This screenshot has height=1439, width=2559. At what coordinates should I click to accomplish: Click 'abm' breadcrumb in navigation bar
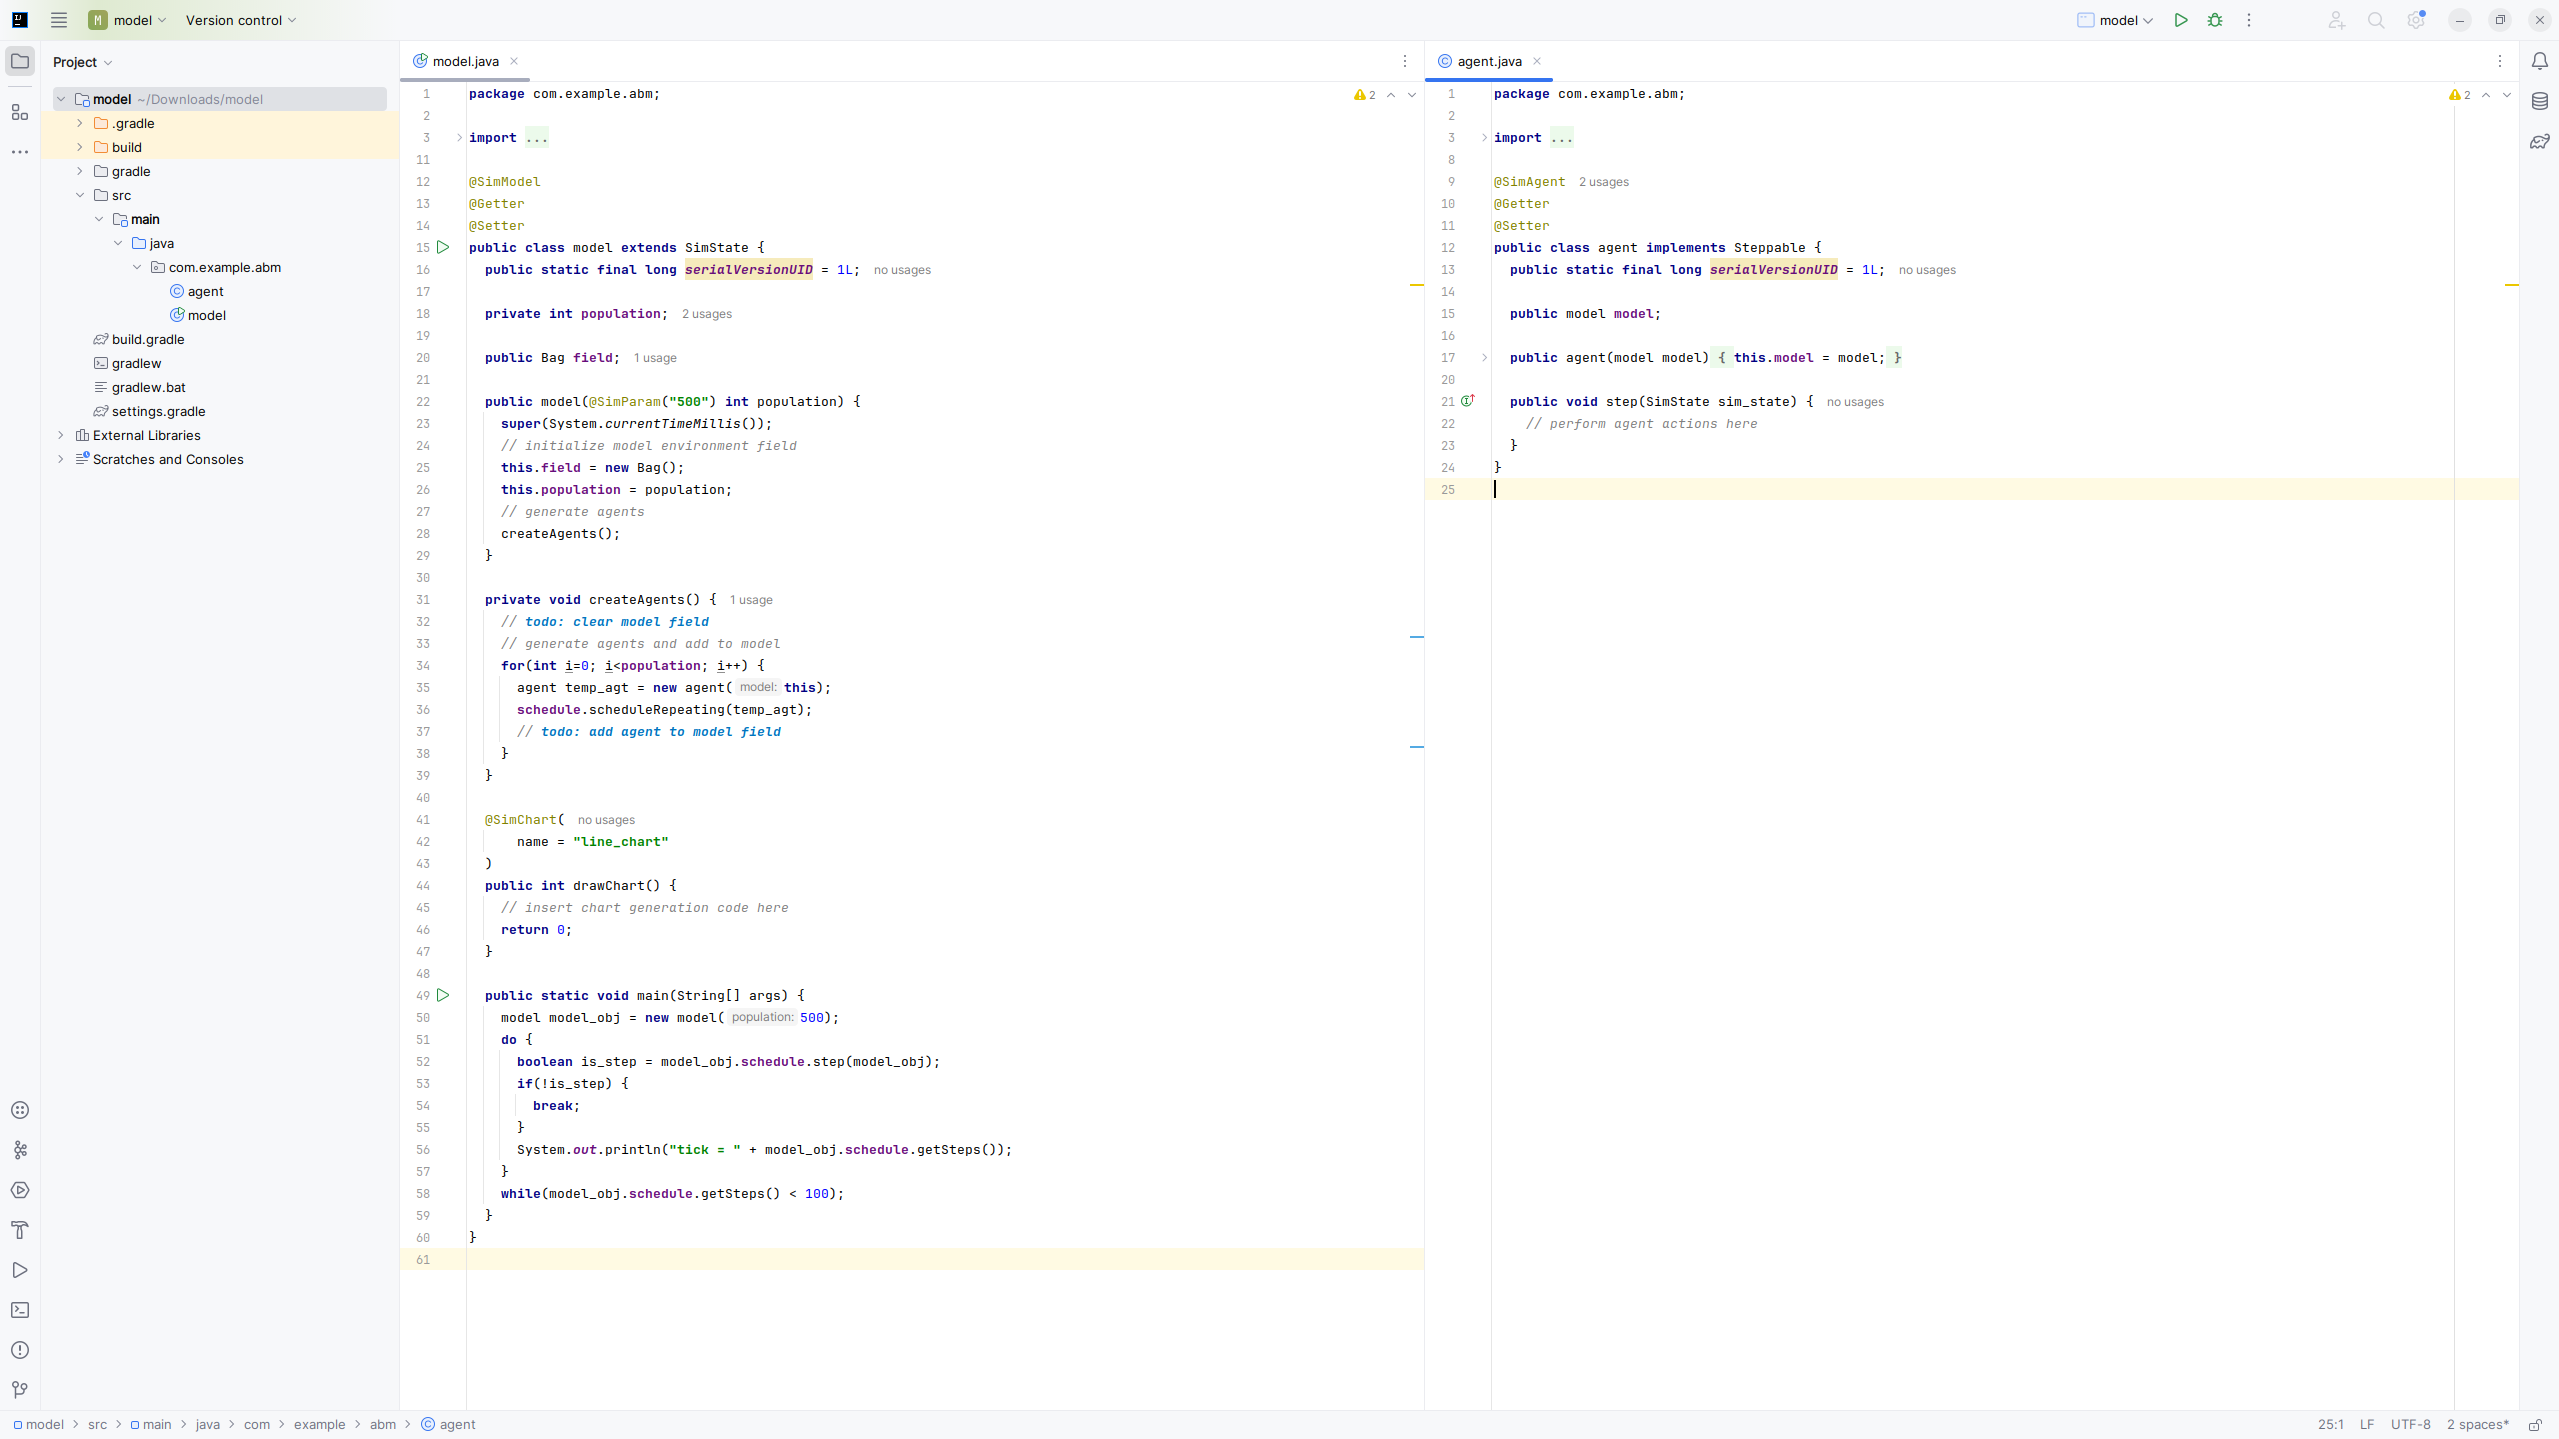[383, 1425]
